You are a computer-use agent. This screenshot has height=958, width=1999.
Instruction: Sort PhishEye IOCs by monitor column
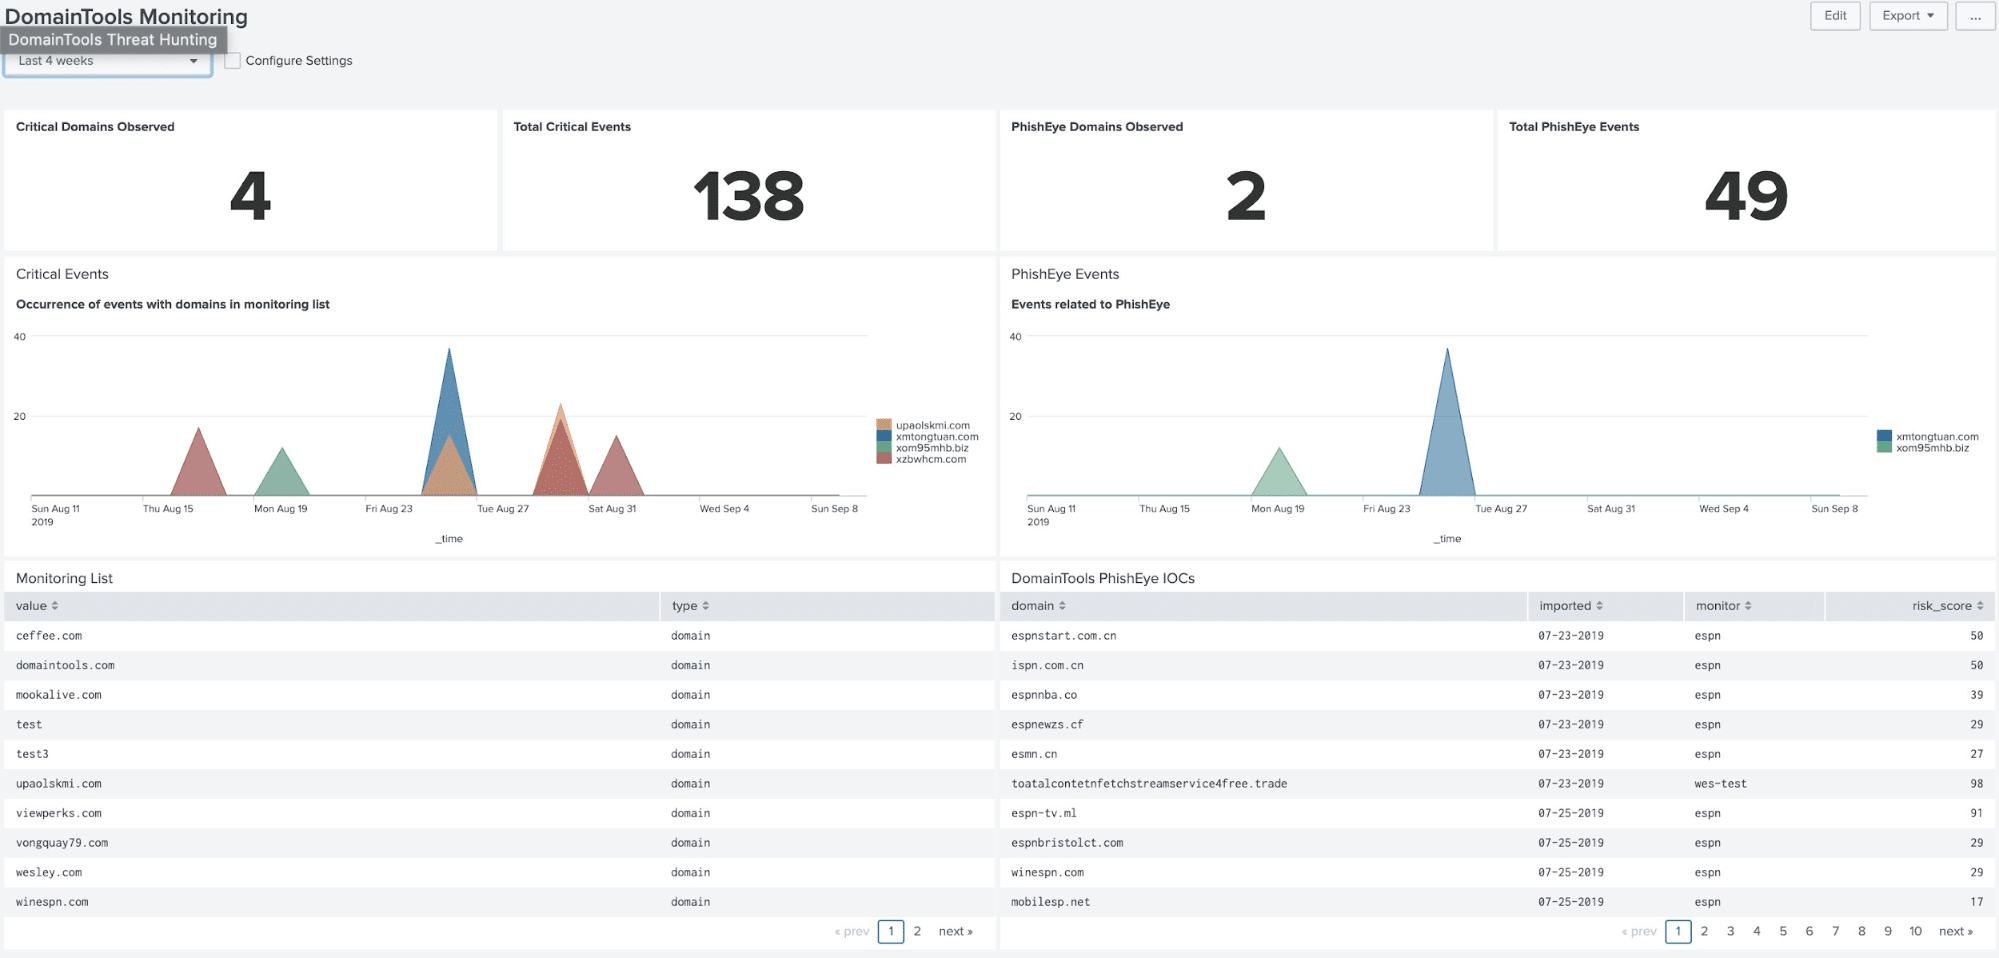point(1723,606)
